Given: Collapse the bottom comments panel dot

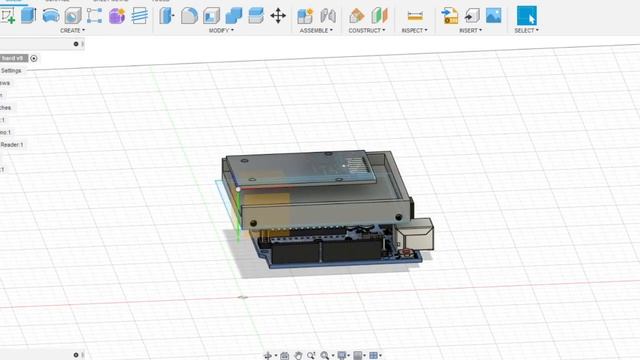Looking at the screenshot, I should tap(76, 355).
